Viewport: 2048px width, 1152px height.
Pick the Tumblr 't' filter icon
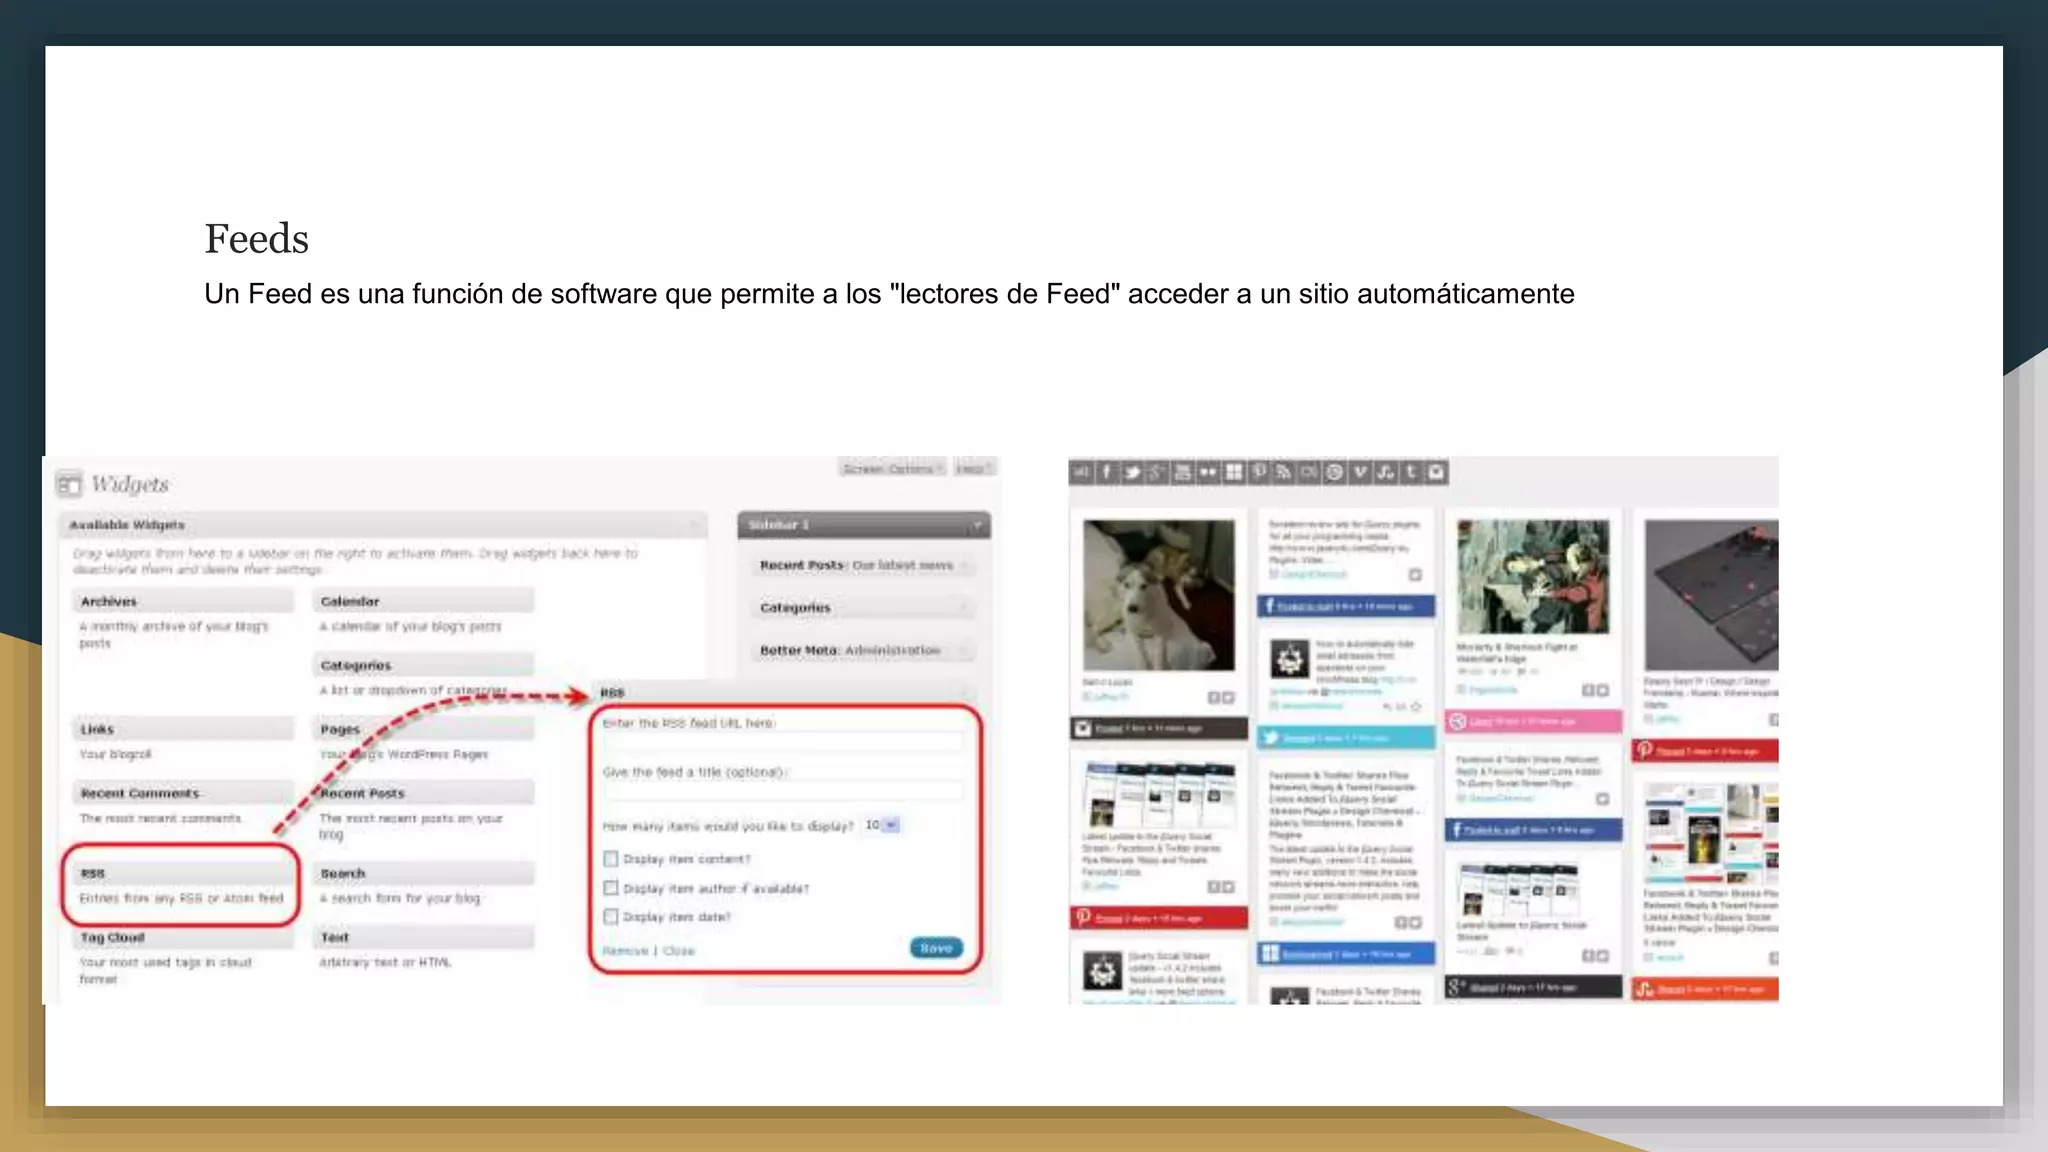(x=1411, y=472)
